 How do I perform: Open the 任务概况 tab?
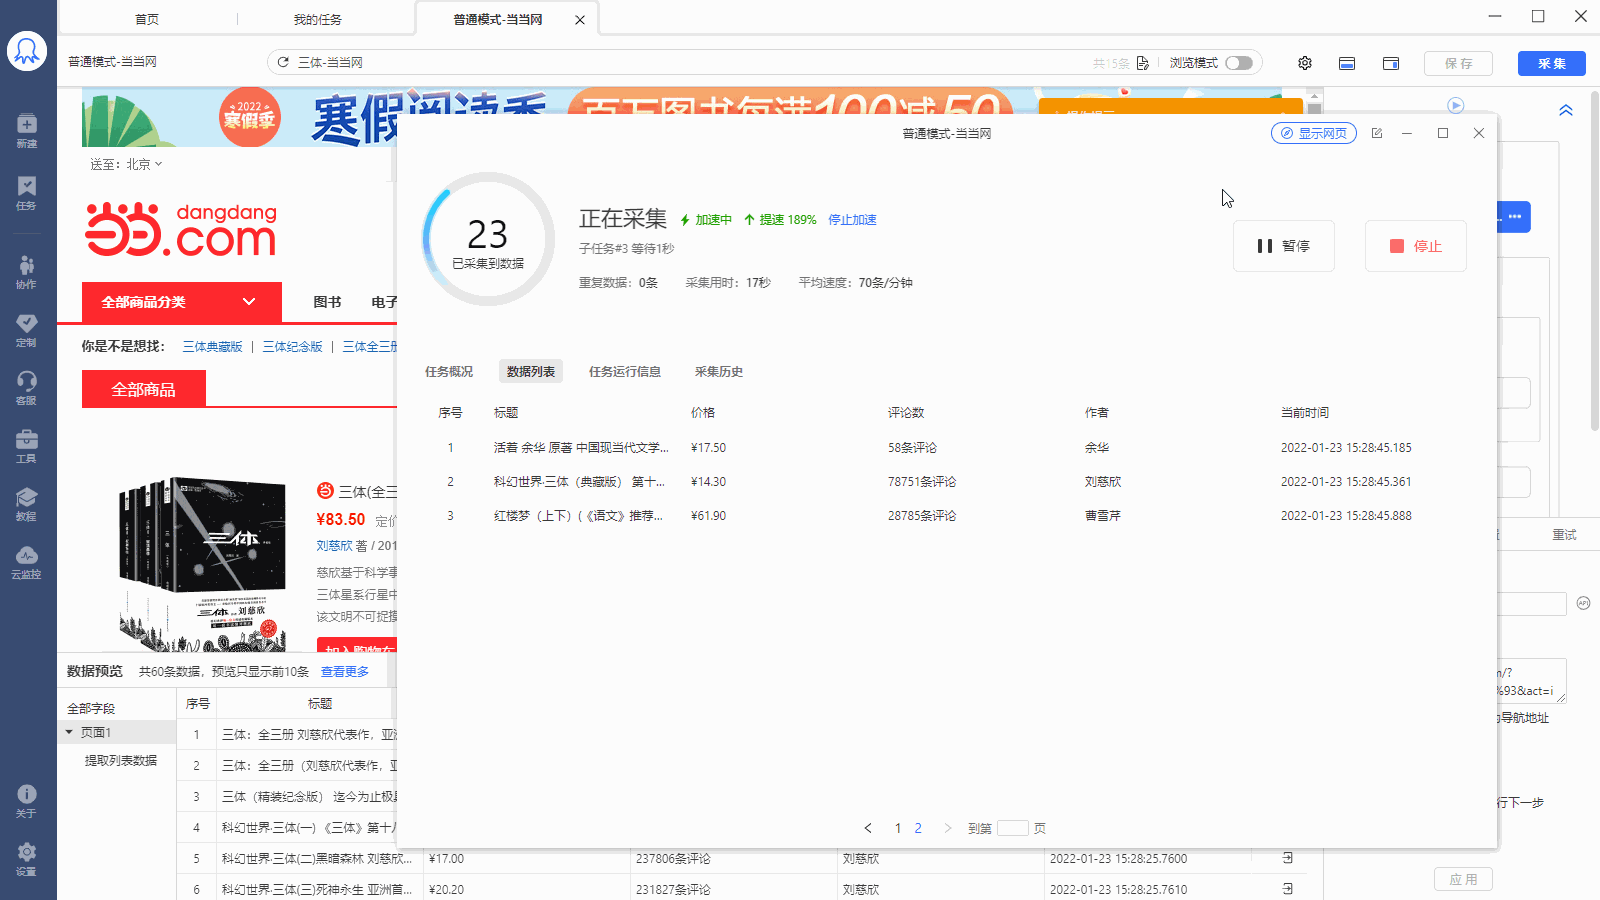pyautogui.click(x=449, y=372)
